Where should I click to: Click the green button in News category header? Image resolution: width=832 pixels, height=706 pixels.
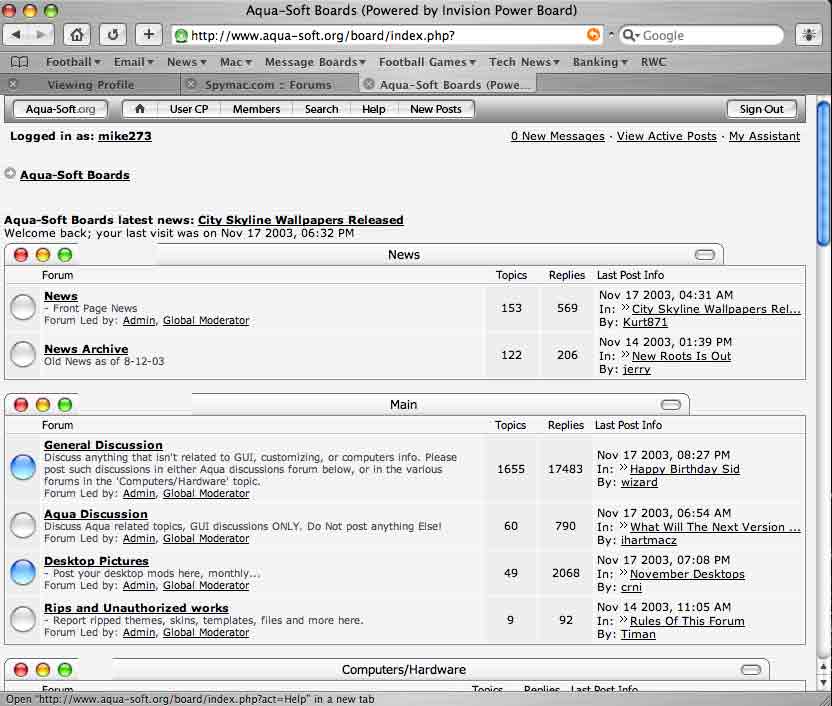65,255
